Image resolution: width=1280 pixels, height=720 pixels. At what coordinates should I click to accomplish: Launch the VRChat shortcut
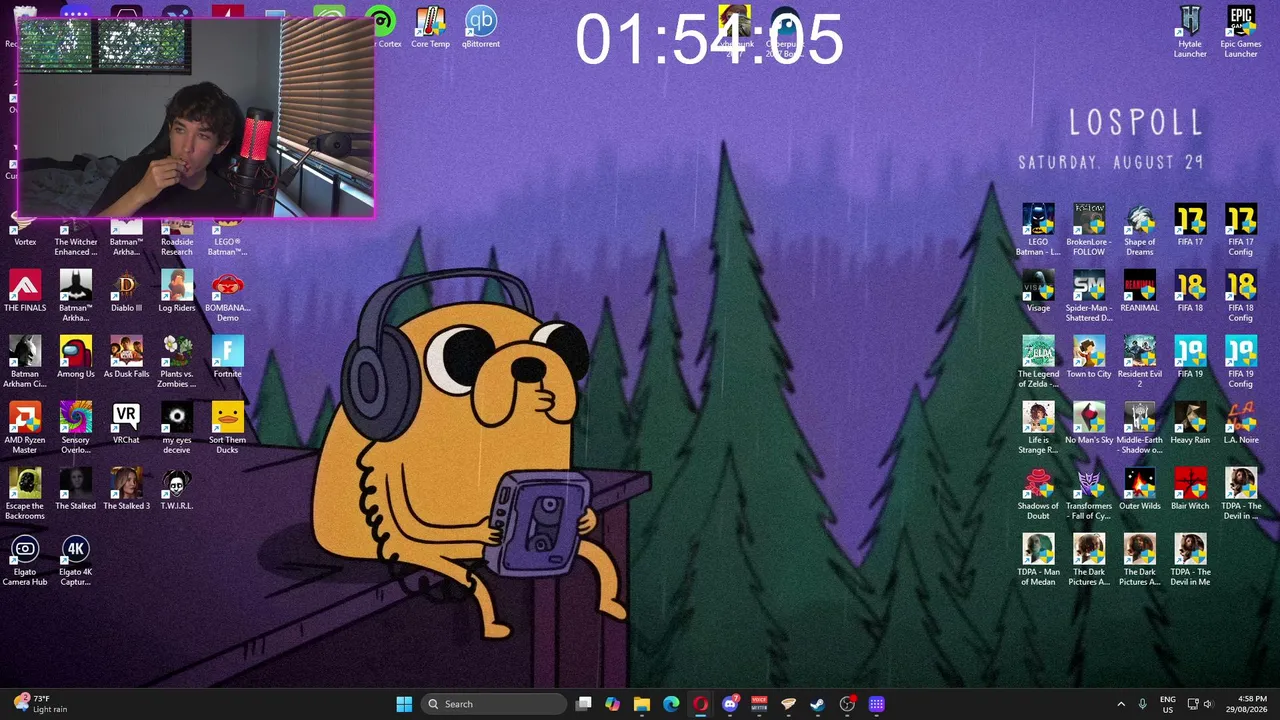pyautogui.click(x=126, y=424)
